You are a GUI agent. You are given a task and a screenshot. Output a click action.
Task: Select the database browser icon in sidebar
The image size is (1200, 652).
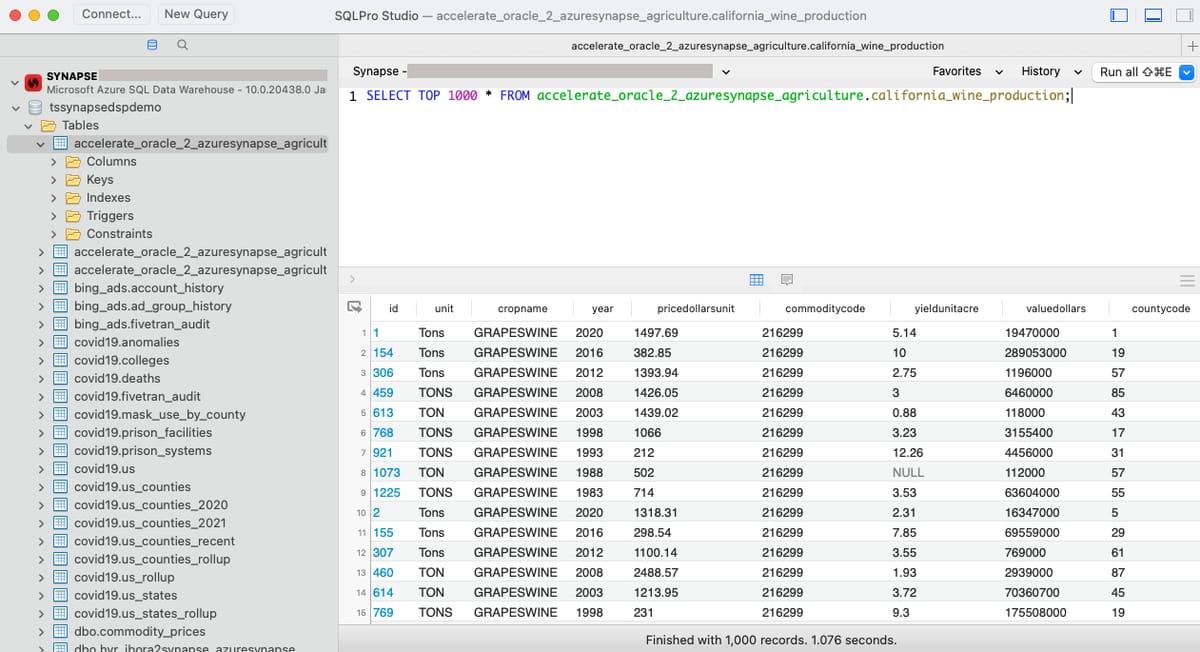pyautogui.click(x=153, y=45)
